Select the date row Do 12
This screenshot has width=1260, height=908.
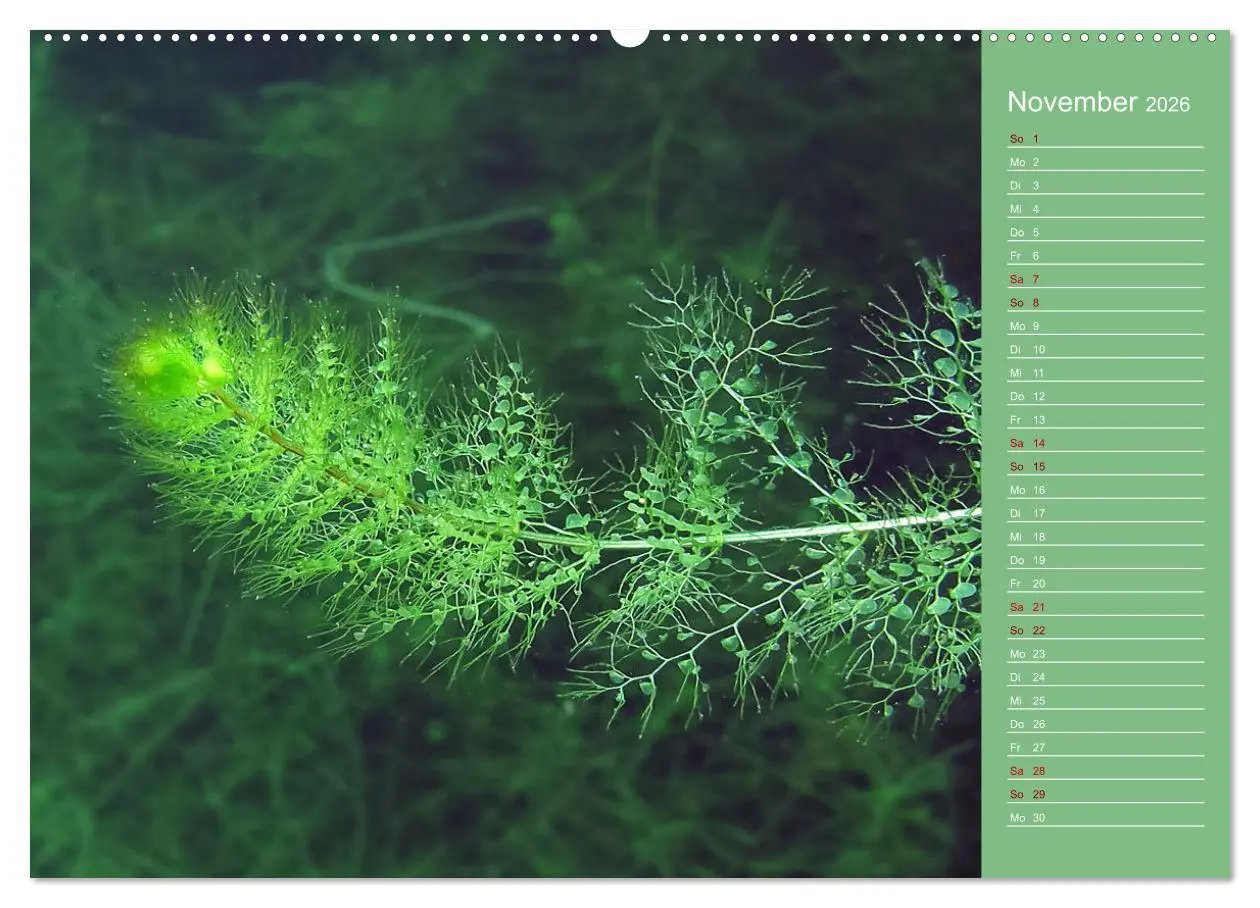click(x=1105, y=397)
